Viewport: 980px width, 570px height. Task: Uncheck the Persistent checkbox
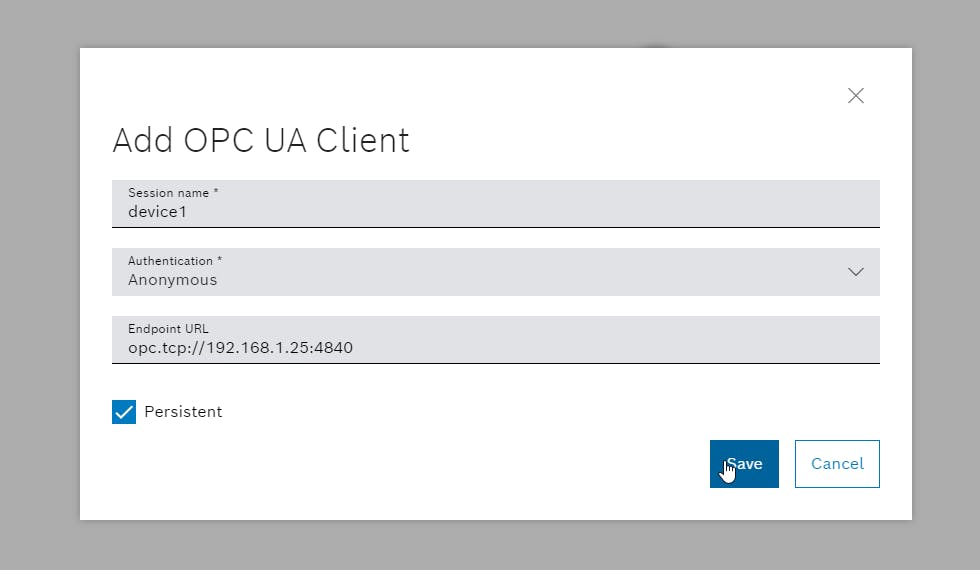pyautogui.click(x=124, y=412)
